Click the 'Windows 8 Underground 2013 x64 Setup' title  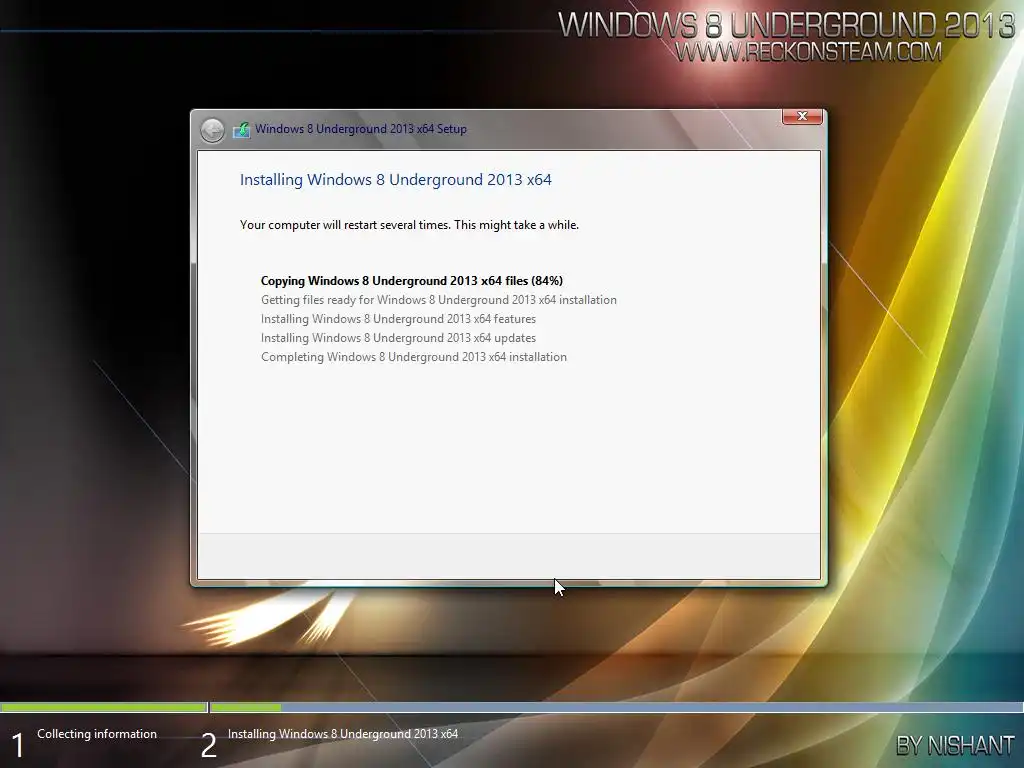click(x=360, y=129)
